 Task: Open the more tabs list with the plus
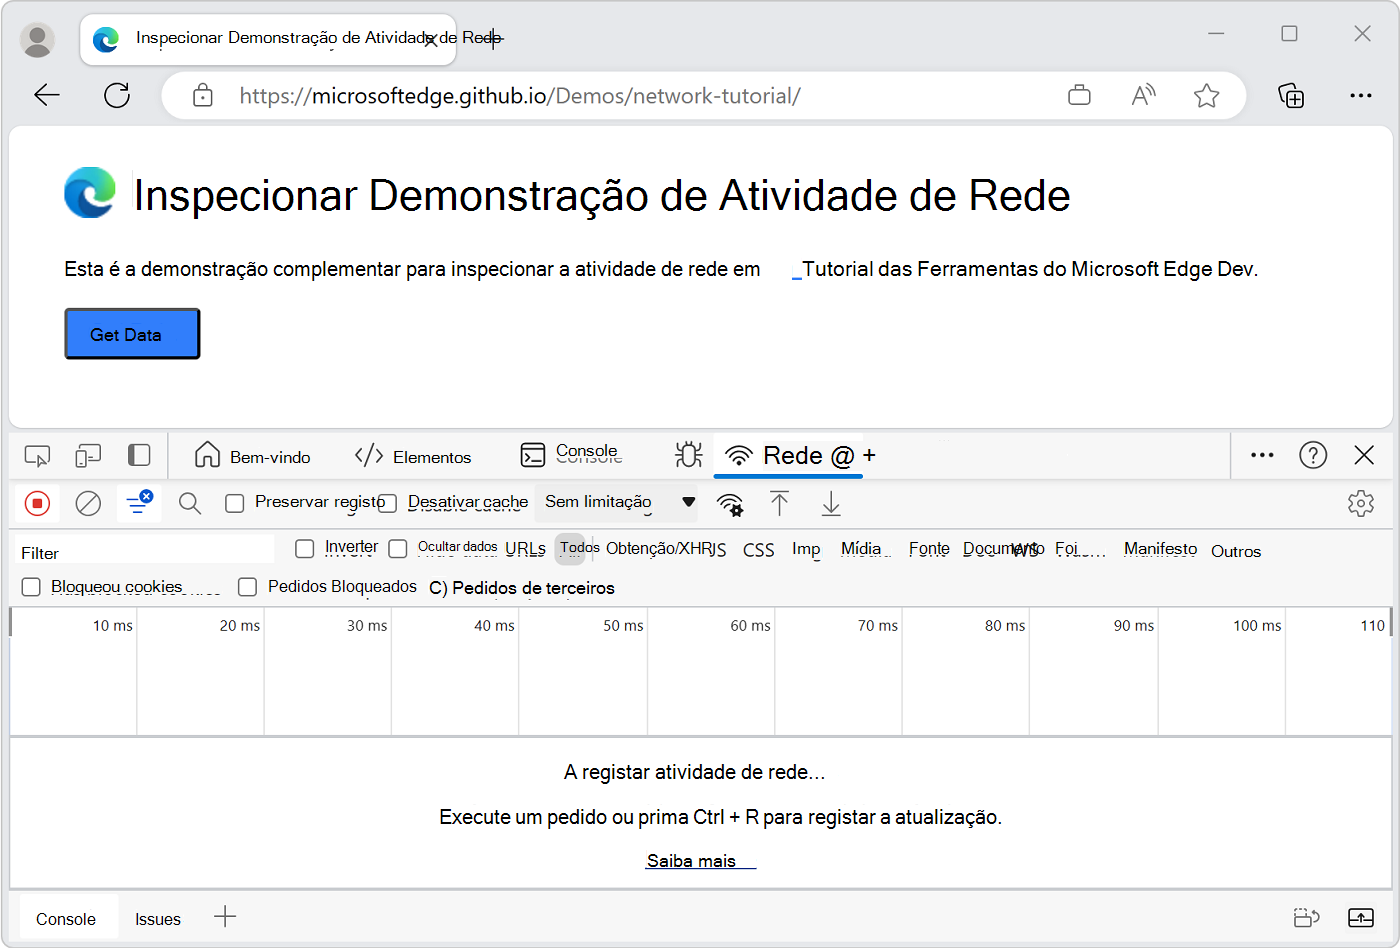(x=871, y=455)
